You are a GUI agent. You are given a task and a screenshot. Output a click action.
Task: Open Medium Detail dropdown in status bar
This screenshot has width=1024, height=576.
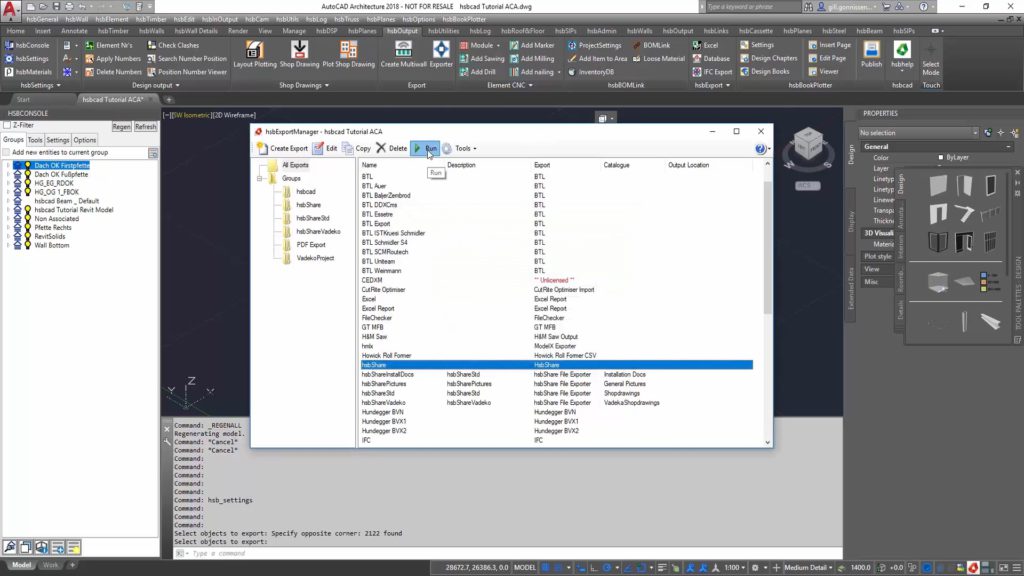click(808, 568)
